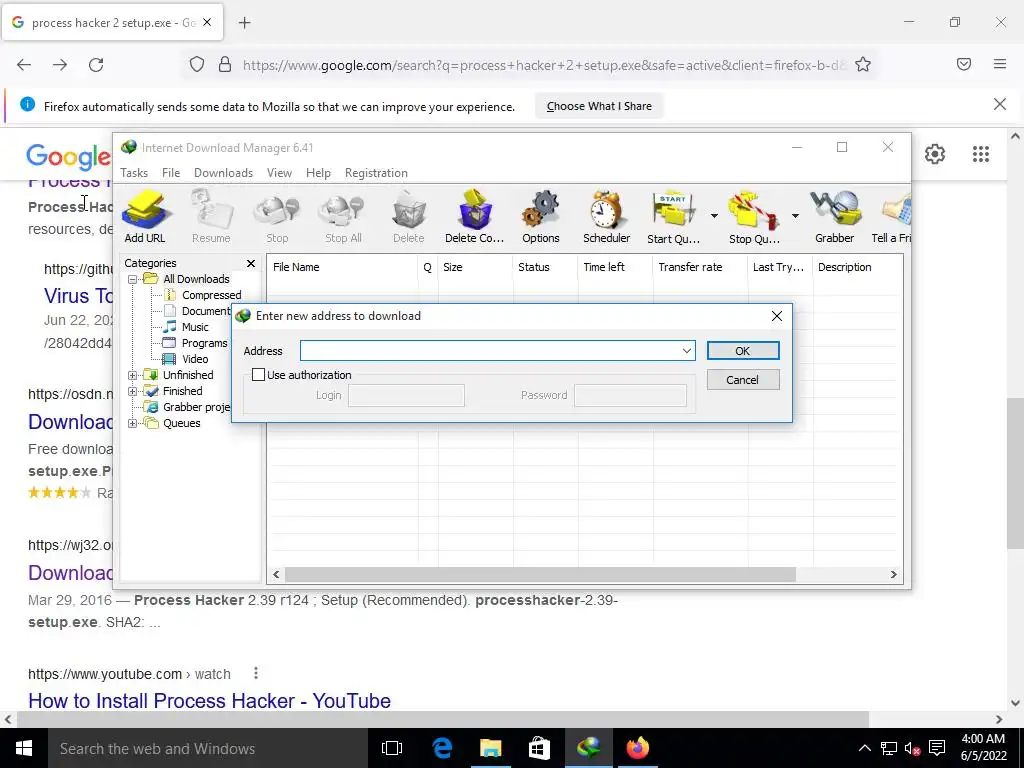Bookmark this page star icon
The height and width of the screenshot is (768, 1024).
click(x=863, y=65)
